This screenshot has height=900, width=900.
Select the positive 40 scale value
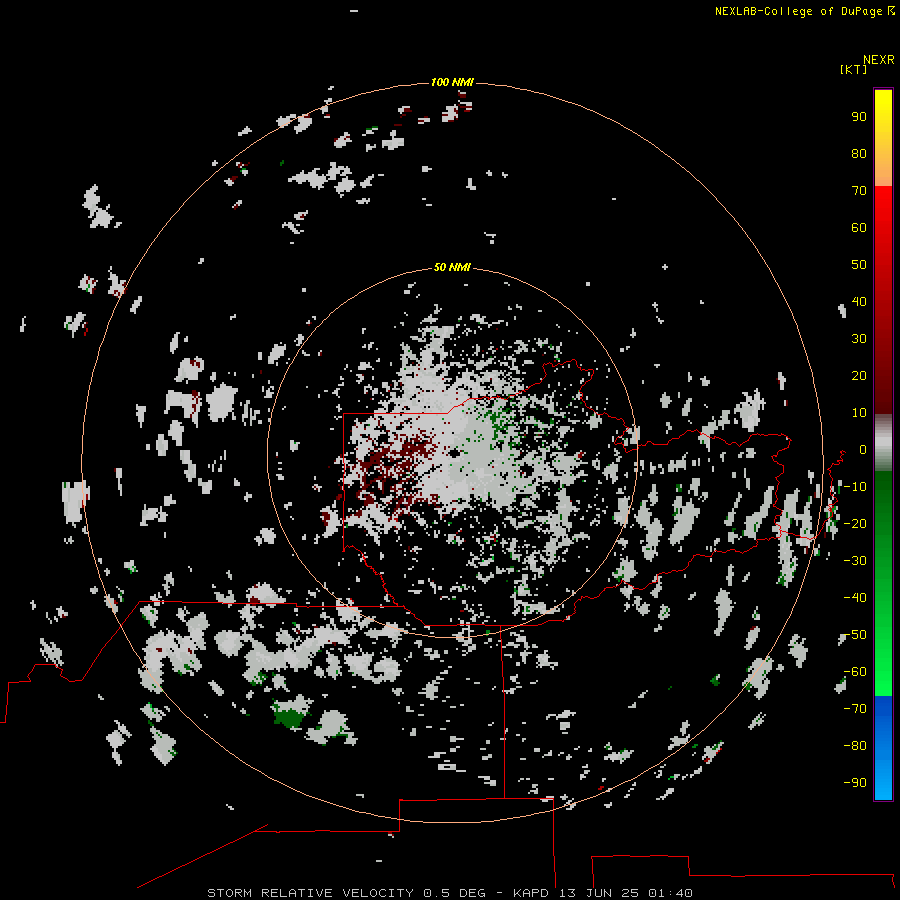(859, 301)
